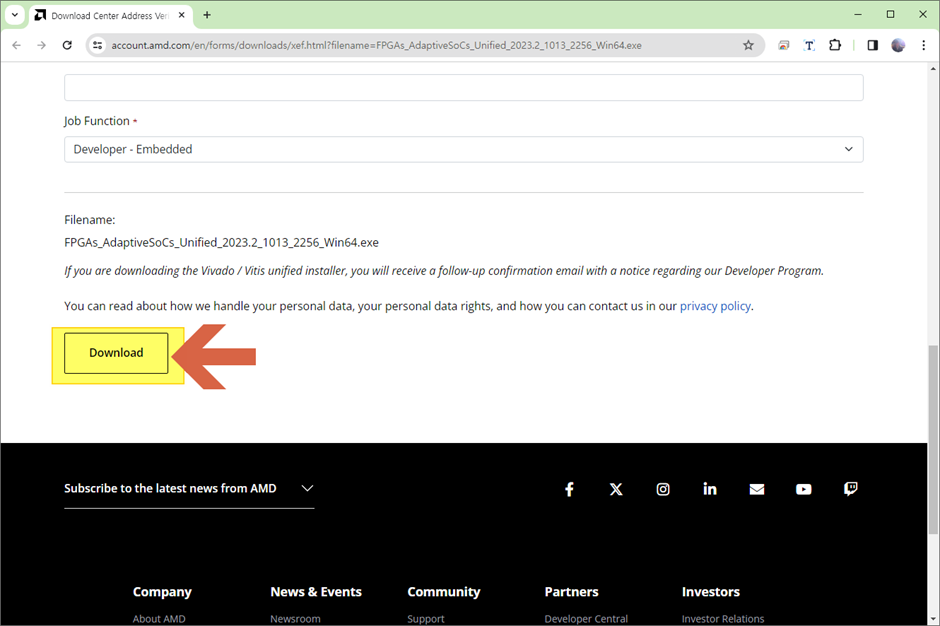Click the Investors footer heading
The width and height of the screenshot is (940, 626).
point(710,592)
